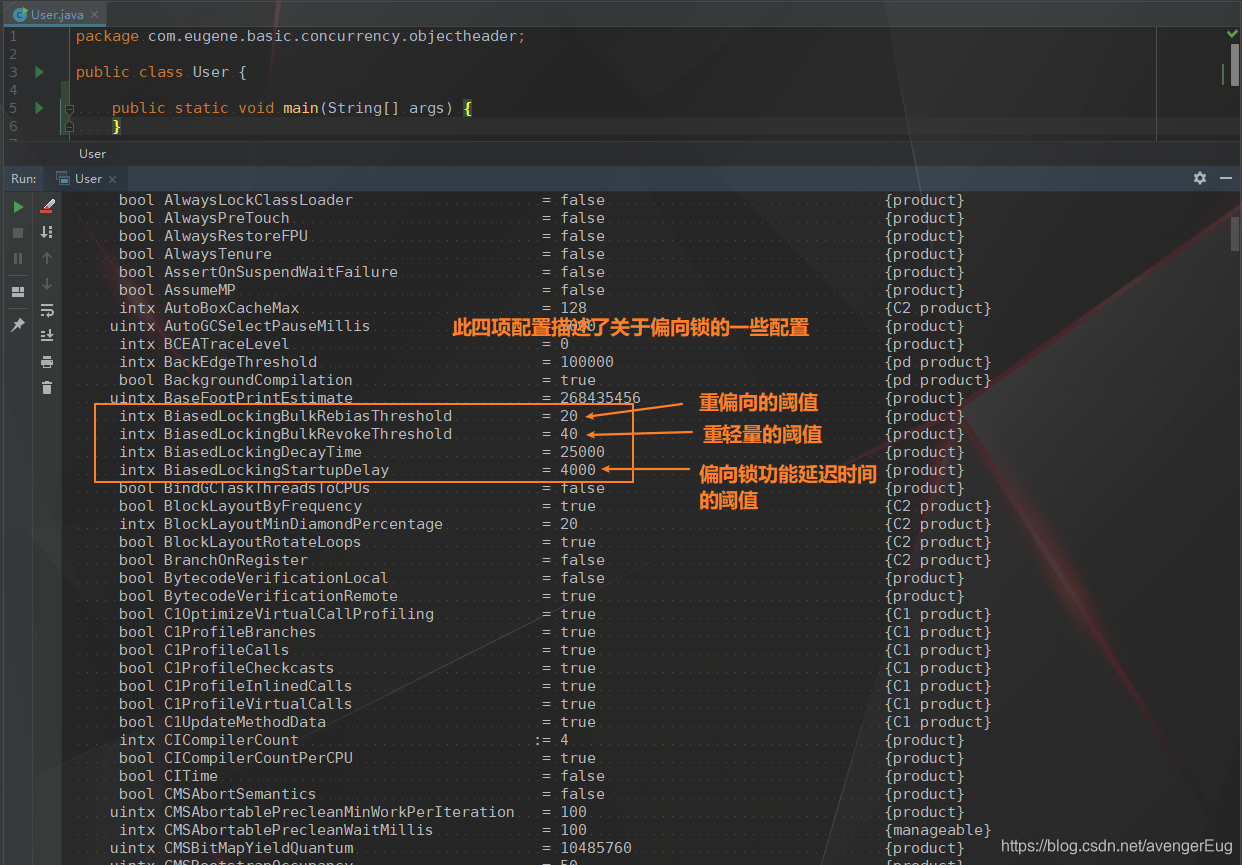Click 'main' in the method signature
The image size is (1242, 865).
(x=300, y=108)
